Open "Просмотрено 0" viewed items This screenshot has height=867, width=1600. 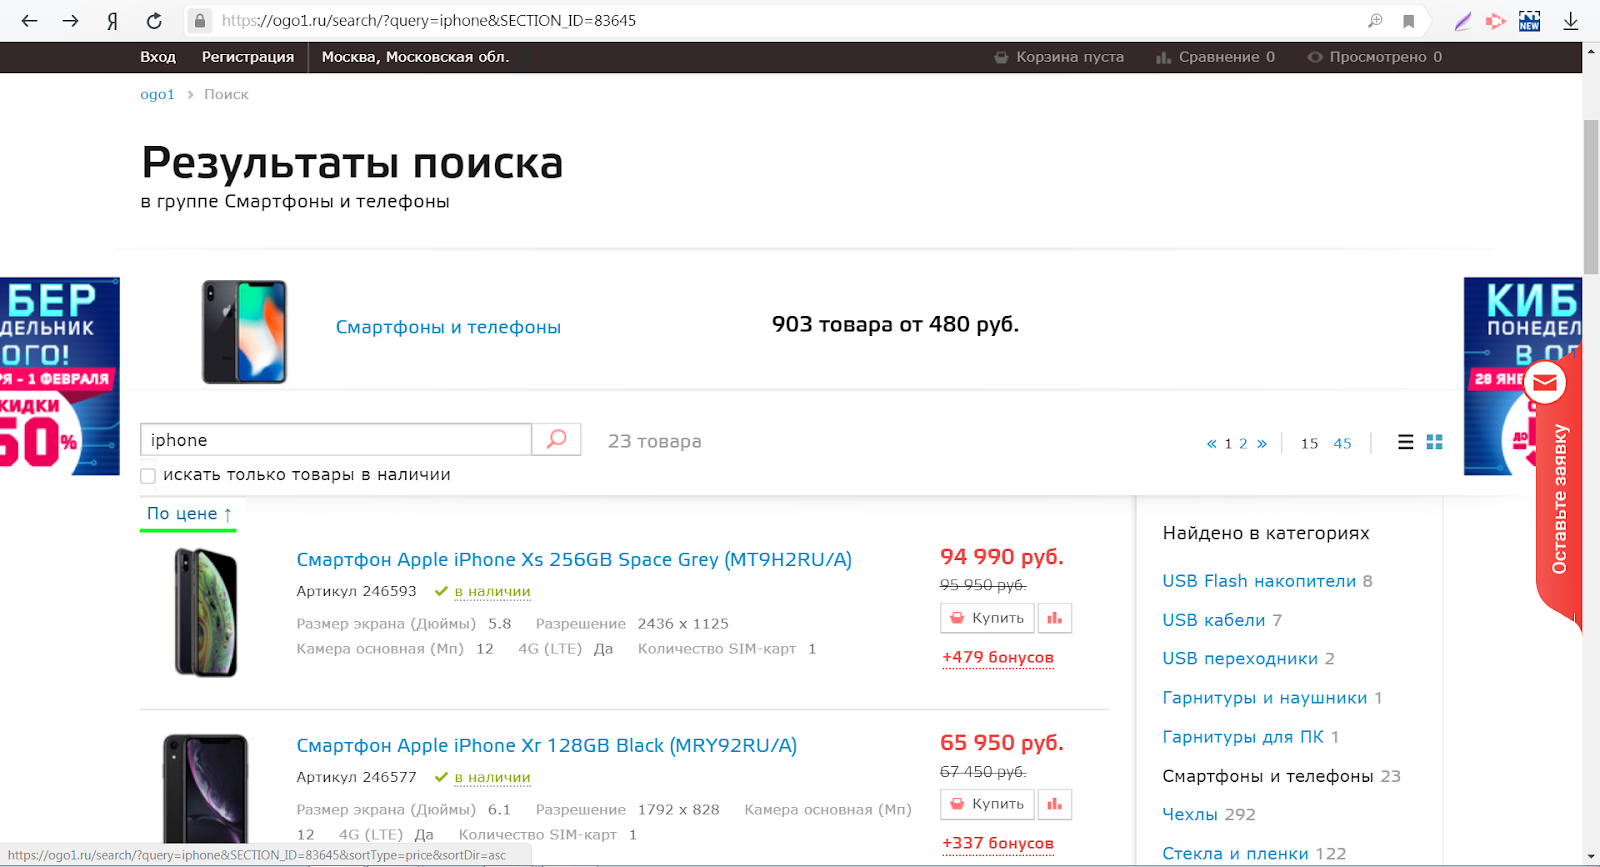click(1375, 57)
